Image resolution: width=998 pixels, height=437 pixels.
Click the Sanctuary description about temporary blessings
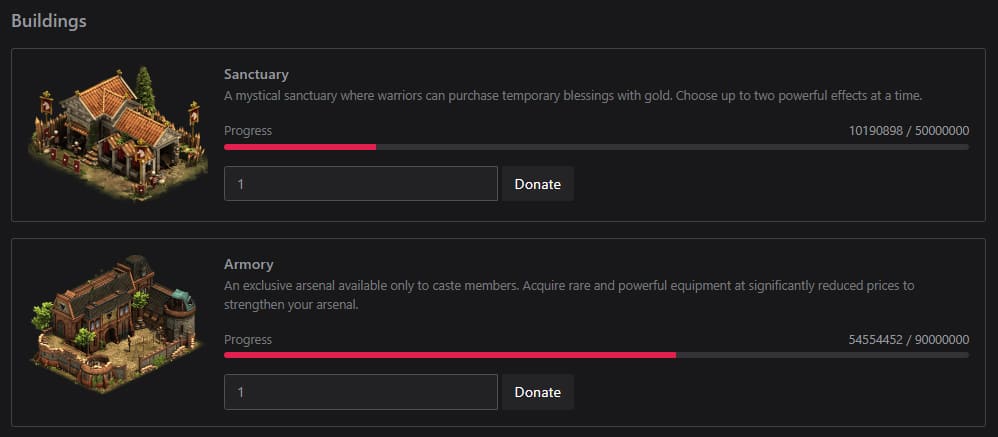point(573,95)
